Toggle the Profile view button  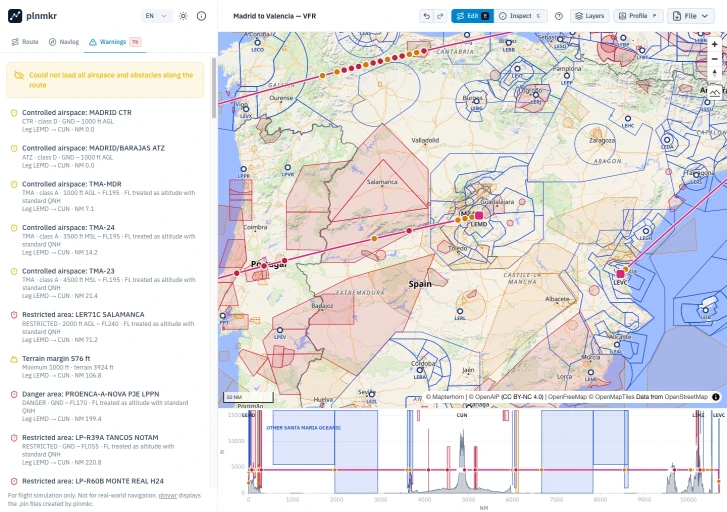pos(638,16)
